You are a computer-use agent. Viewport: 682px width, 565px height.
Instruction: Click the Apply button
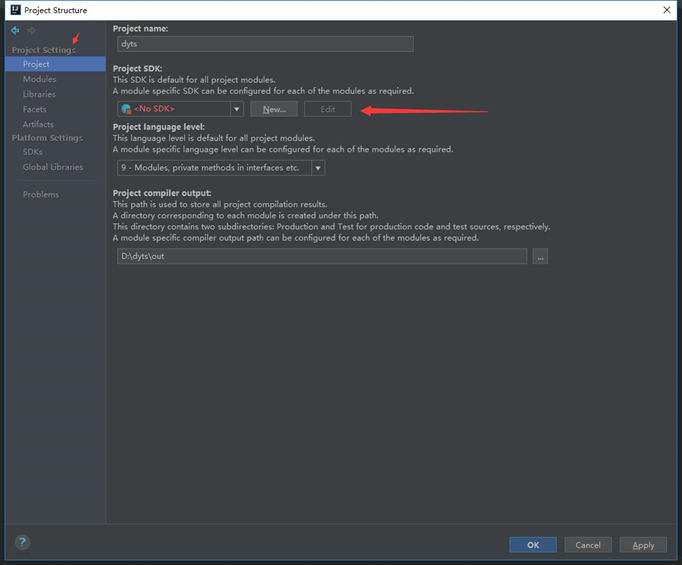click(643, 545)
